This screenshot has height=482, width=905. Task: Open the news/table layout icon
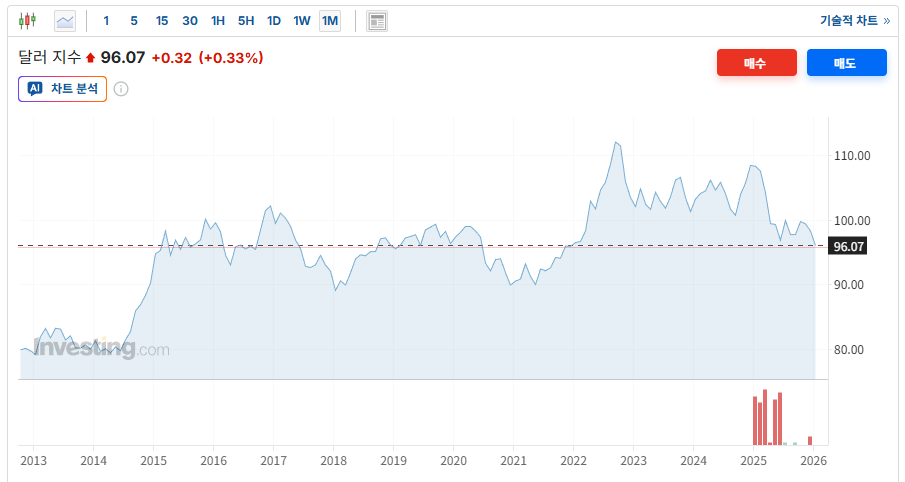pyautogui.click(x=377, y=21)
